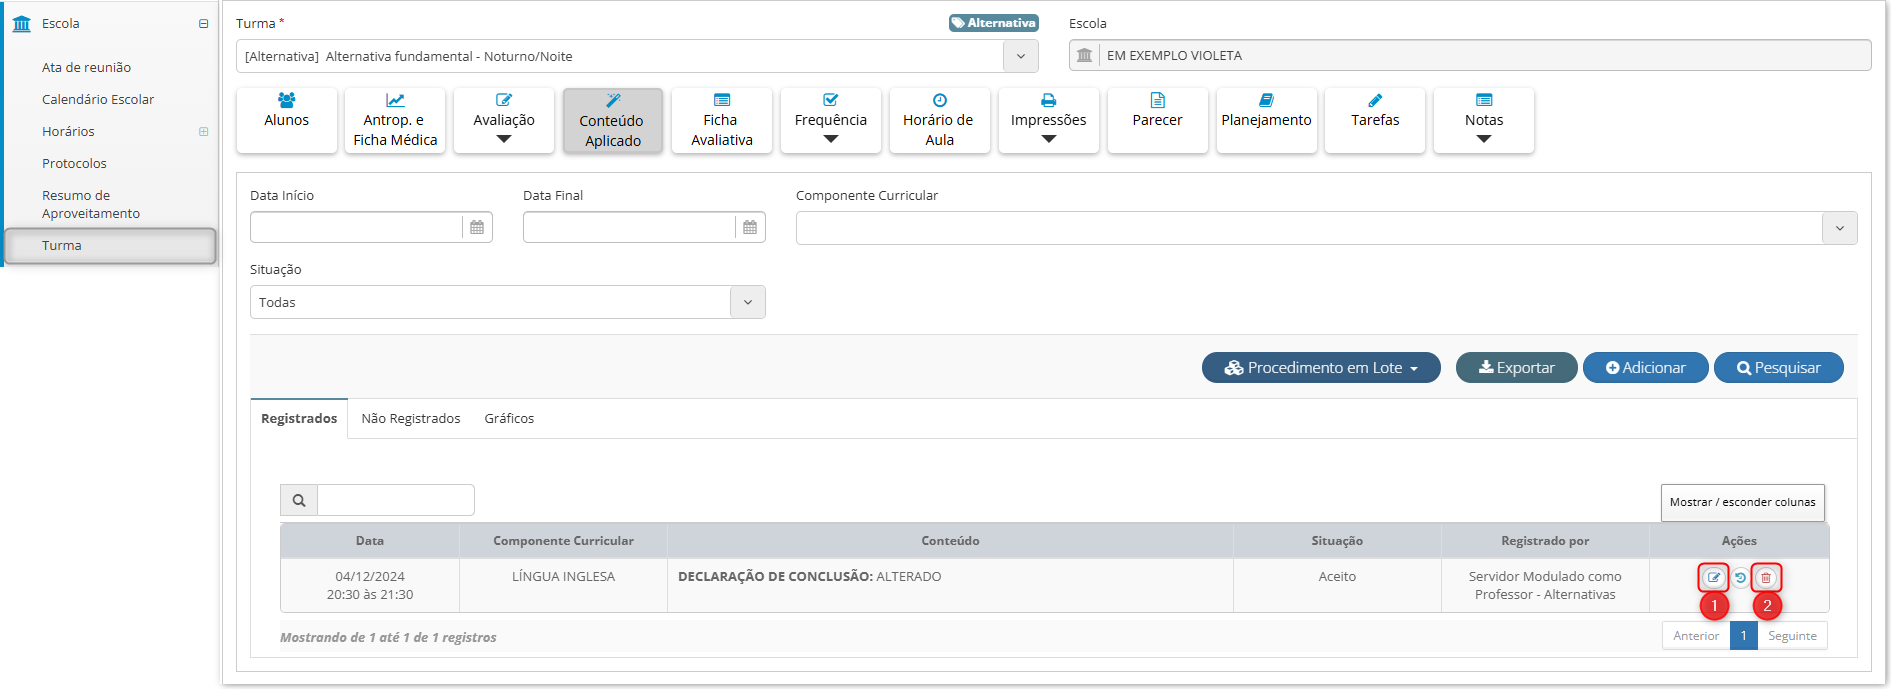
Task: Open Resumo de Aproveitamento
Action: (91, 204)
